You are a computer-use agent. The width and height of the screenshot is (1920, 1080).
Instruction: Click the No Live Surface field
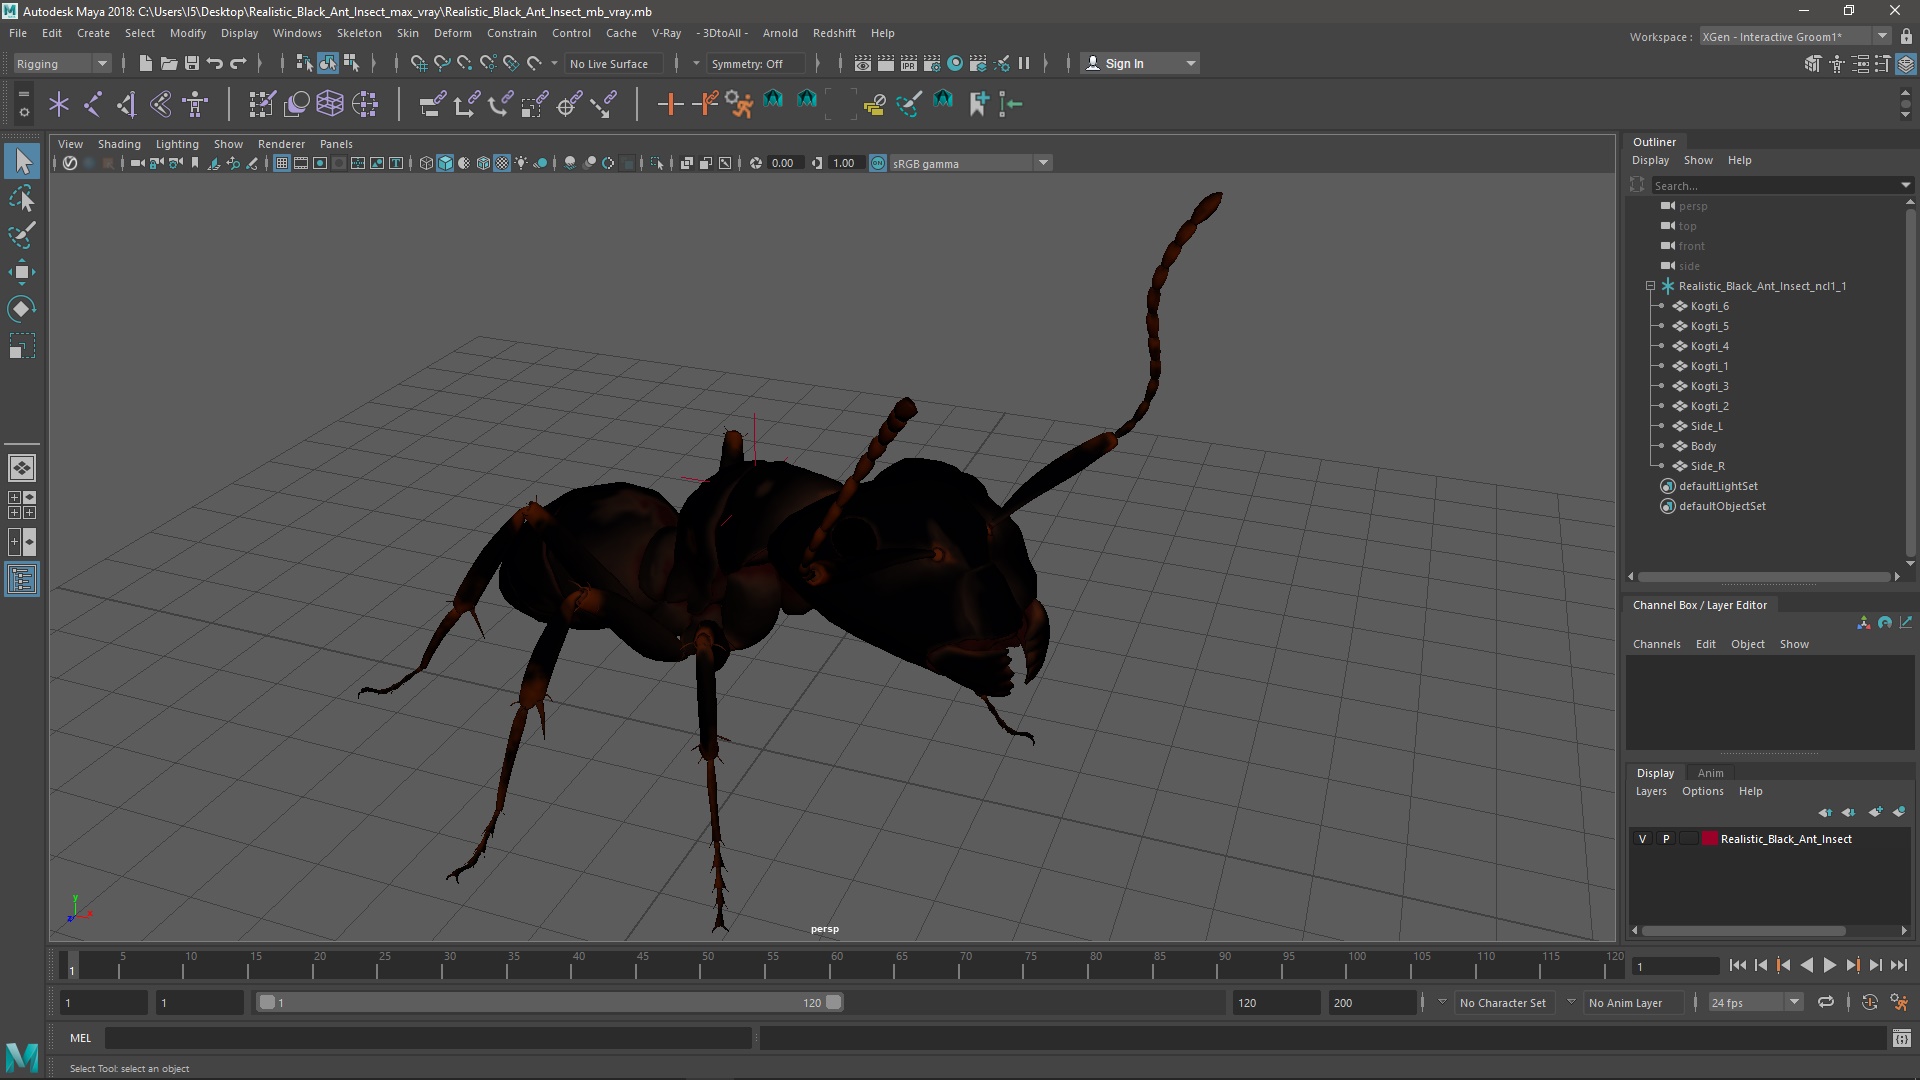(x=612, y=63)
